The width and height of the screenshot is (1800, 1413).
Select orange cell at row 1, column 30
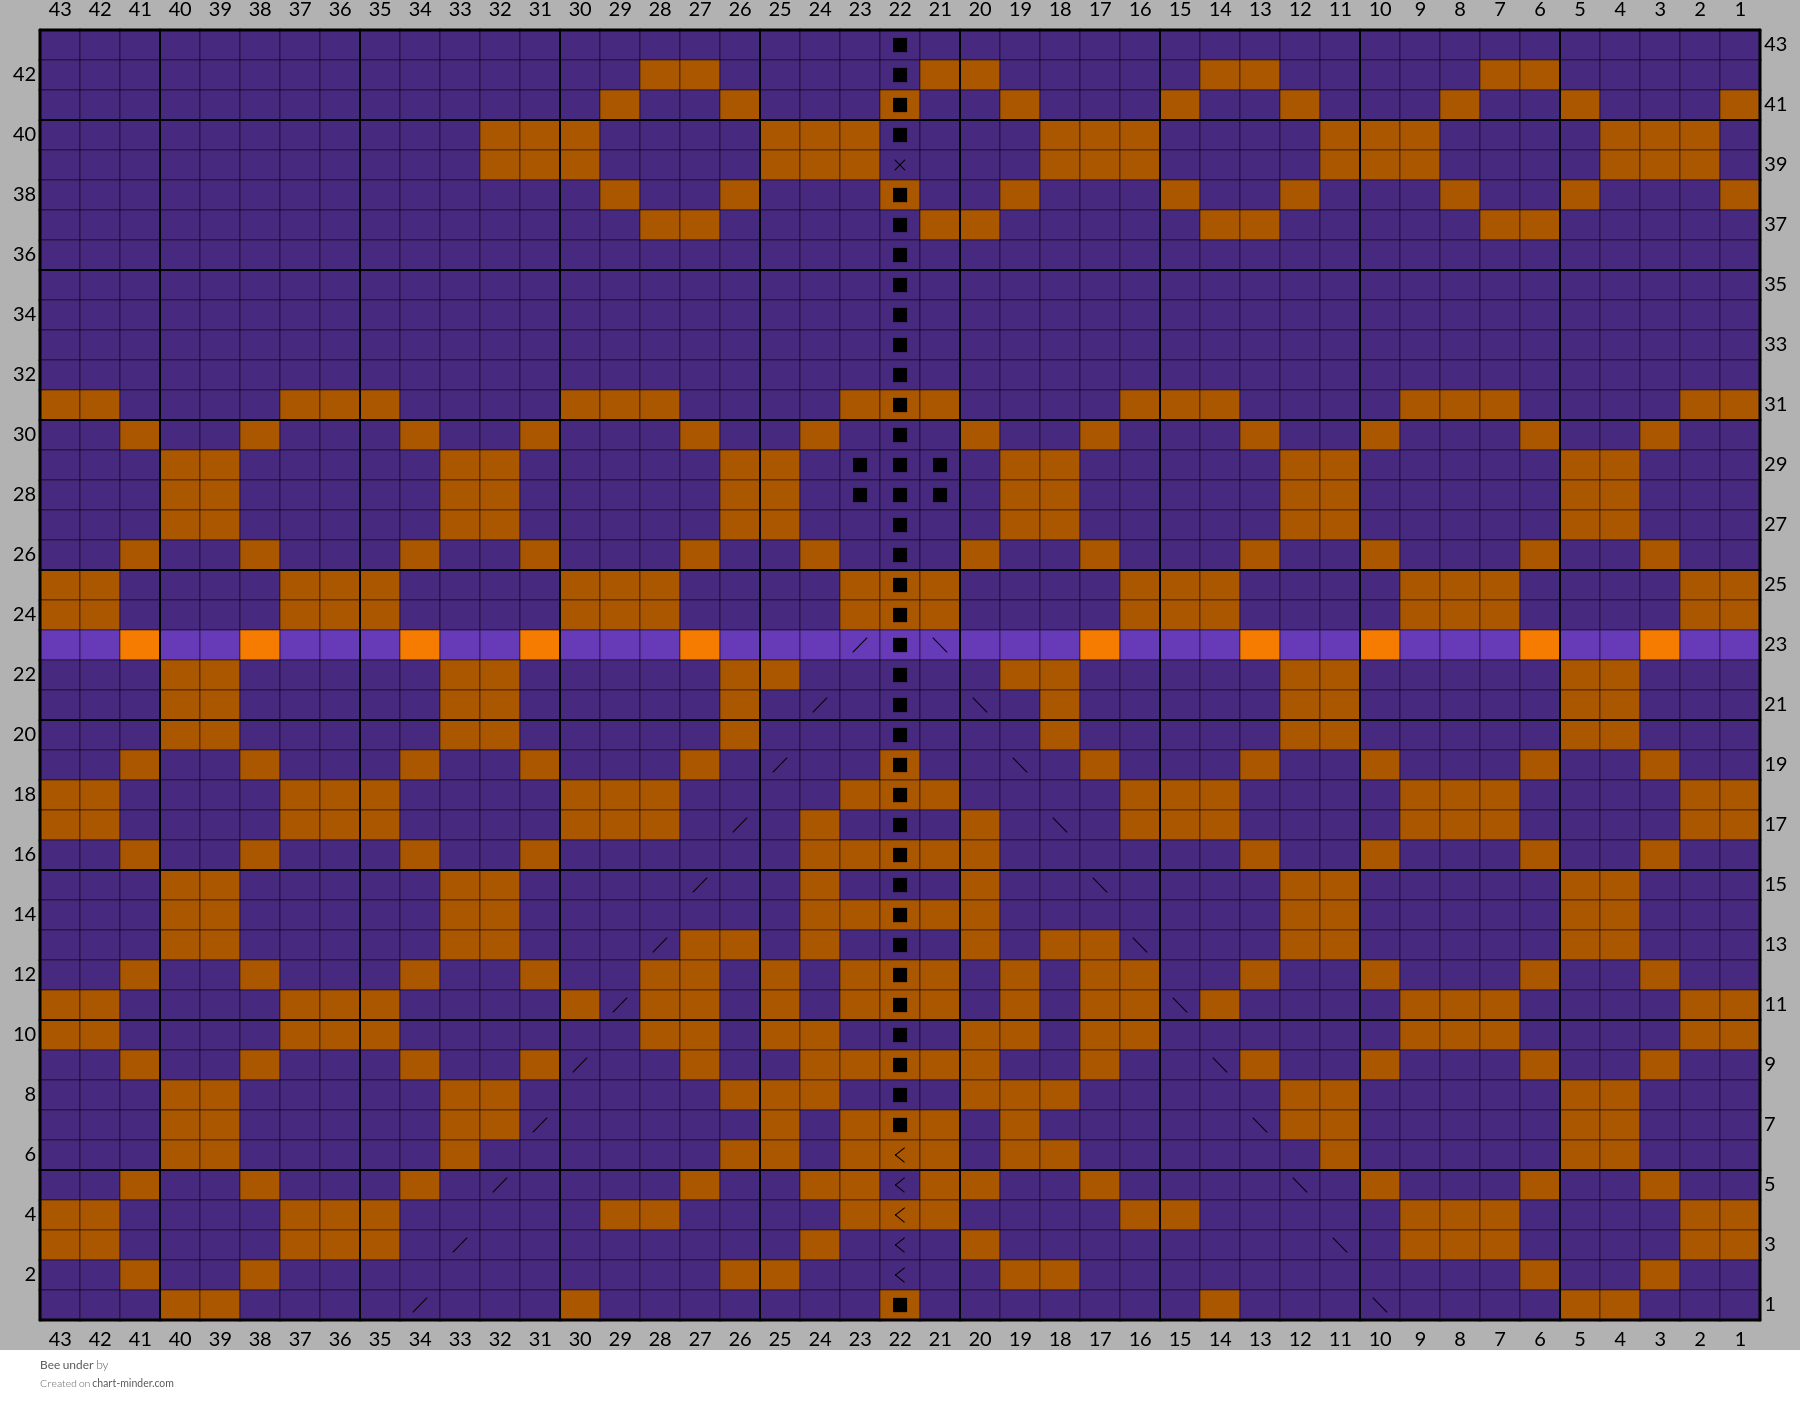[x=580, y=1305]
